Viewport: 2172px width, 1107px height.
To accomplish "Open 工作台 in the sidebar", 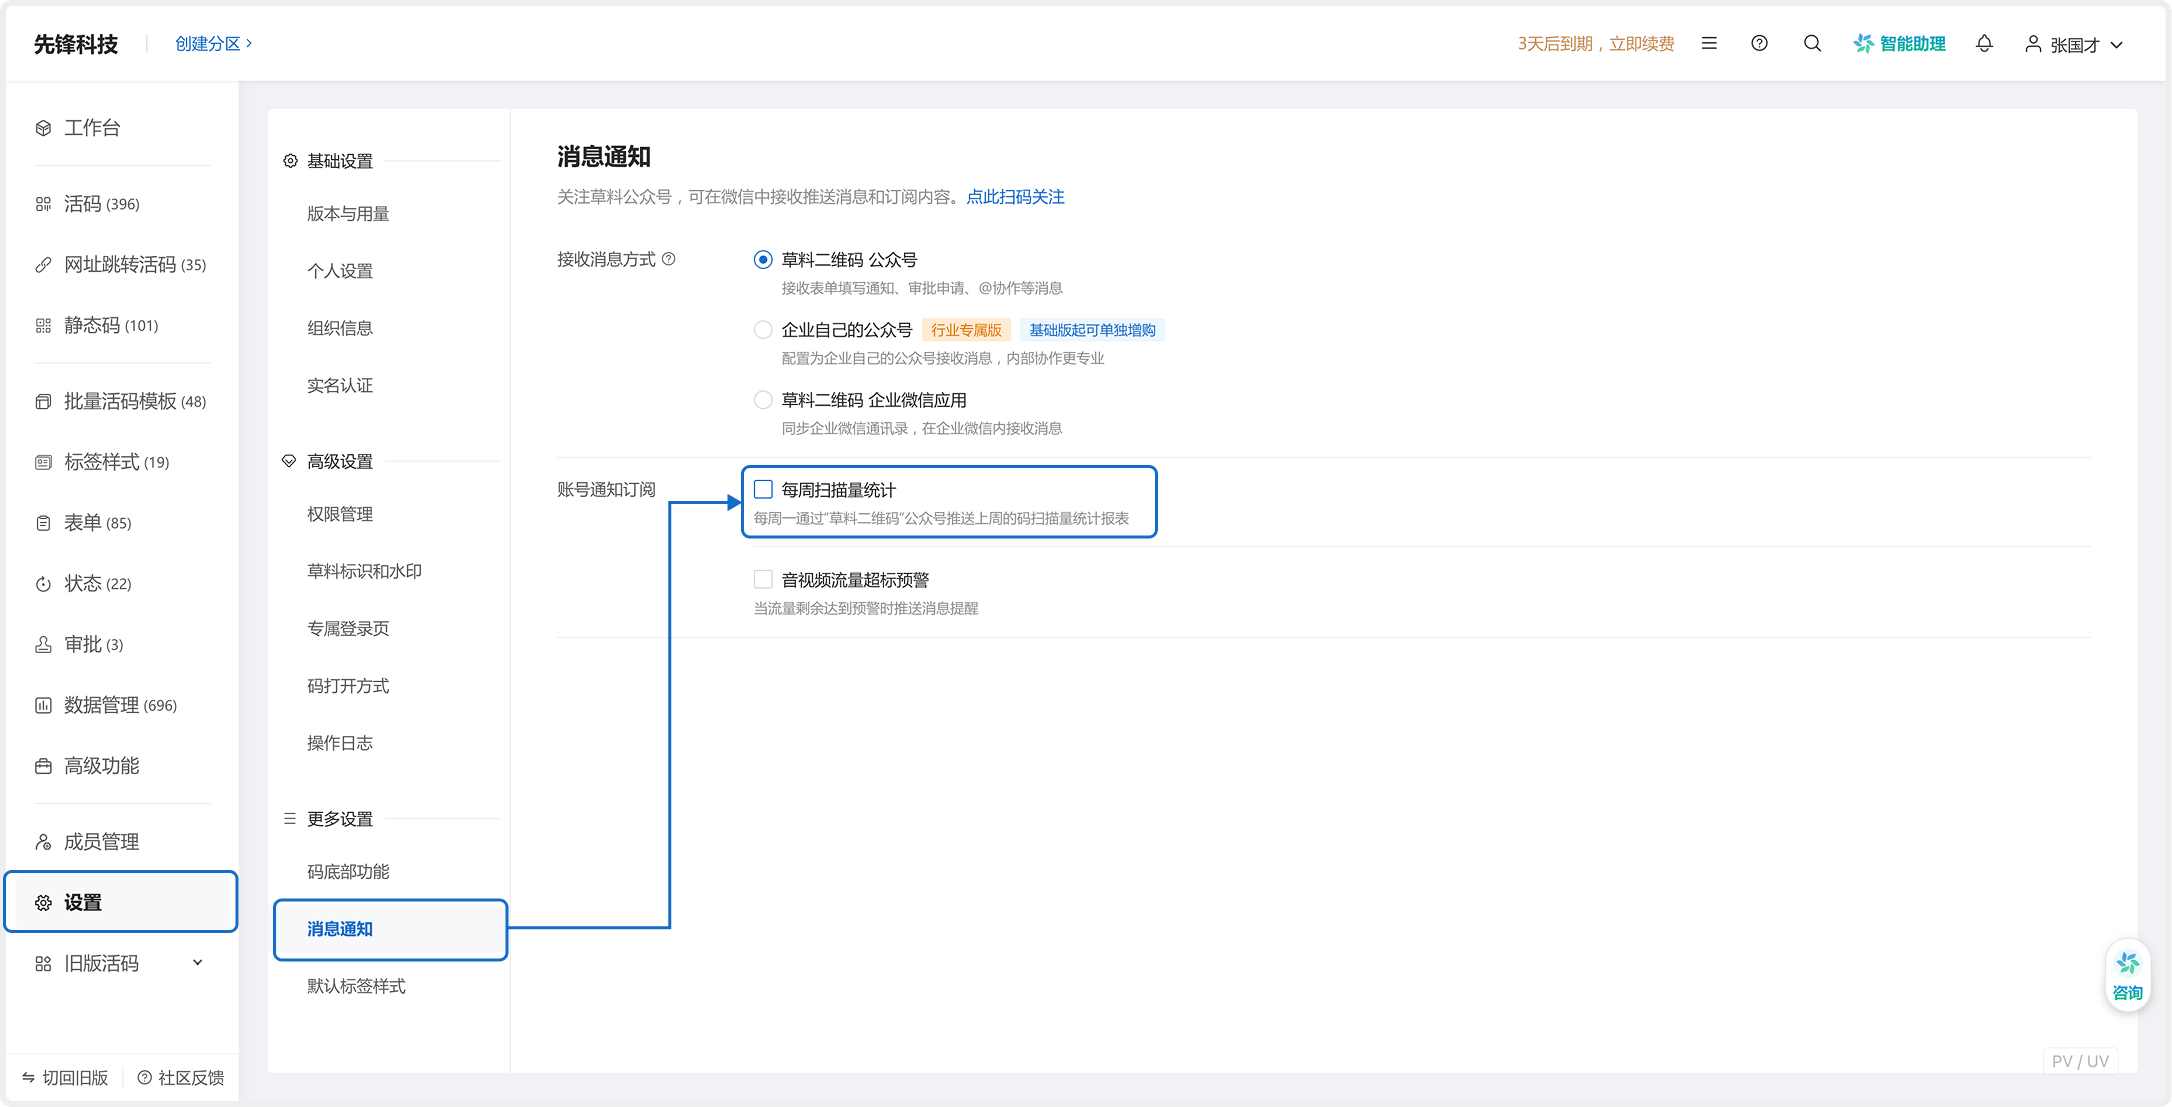I will (x=91, y=128).
